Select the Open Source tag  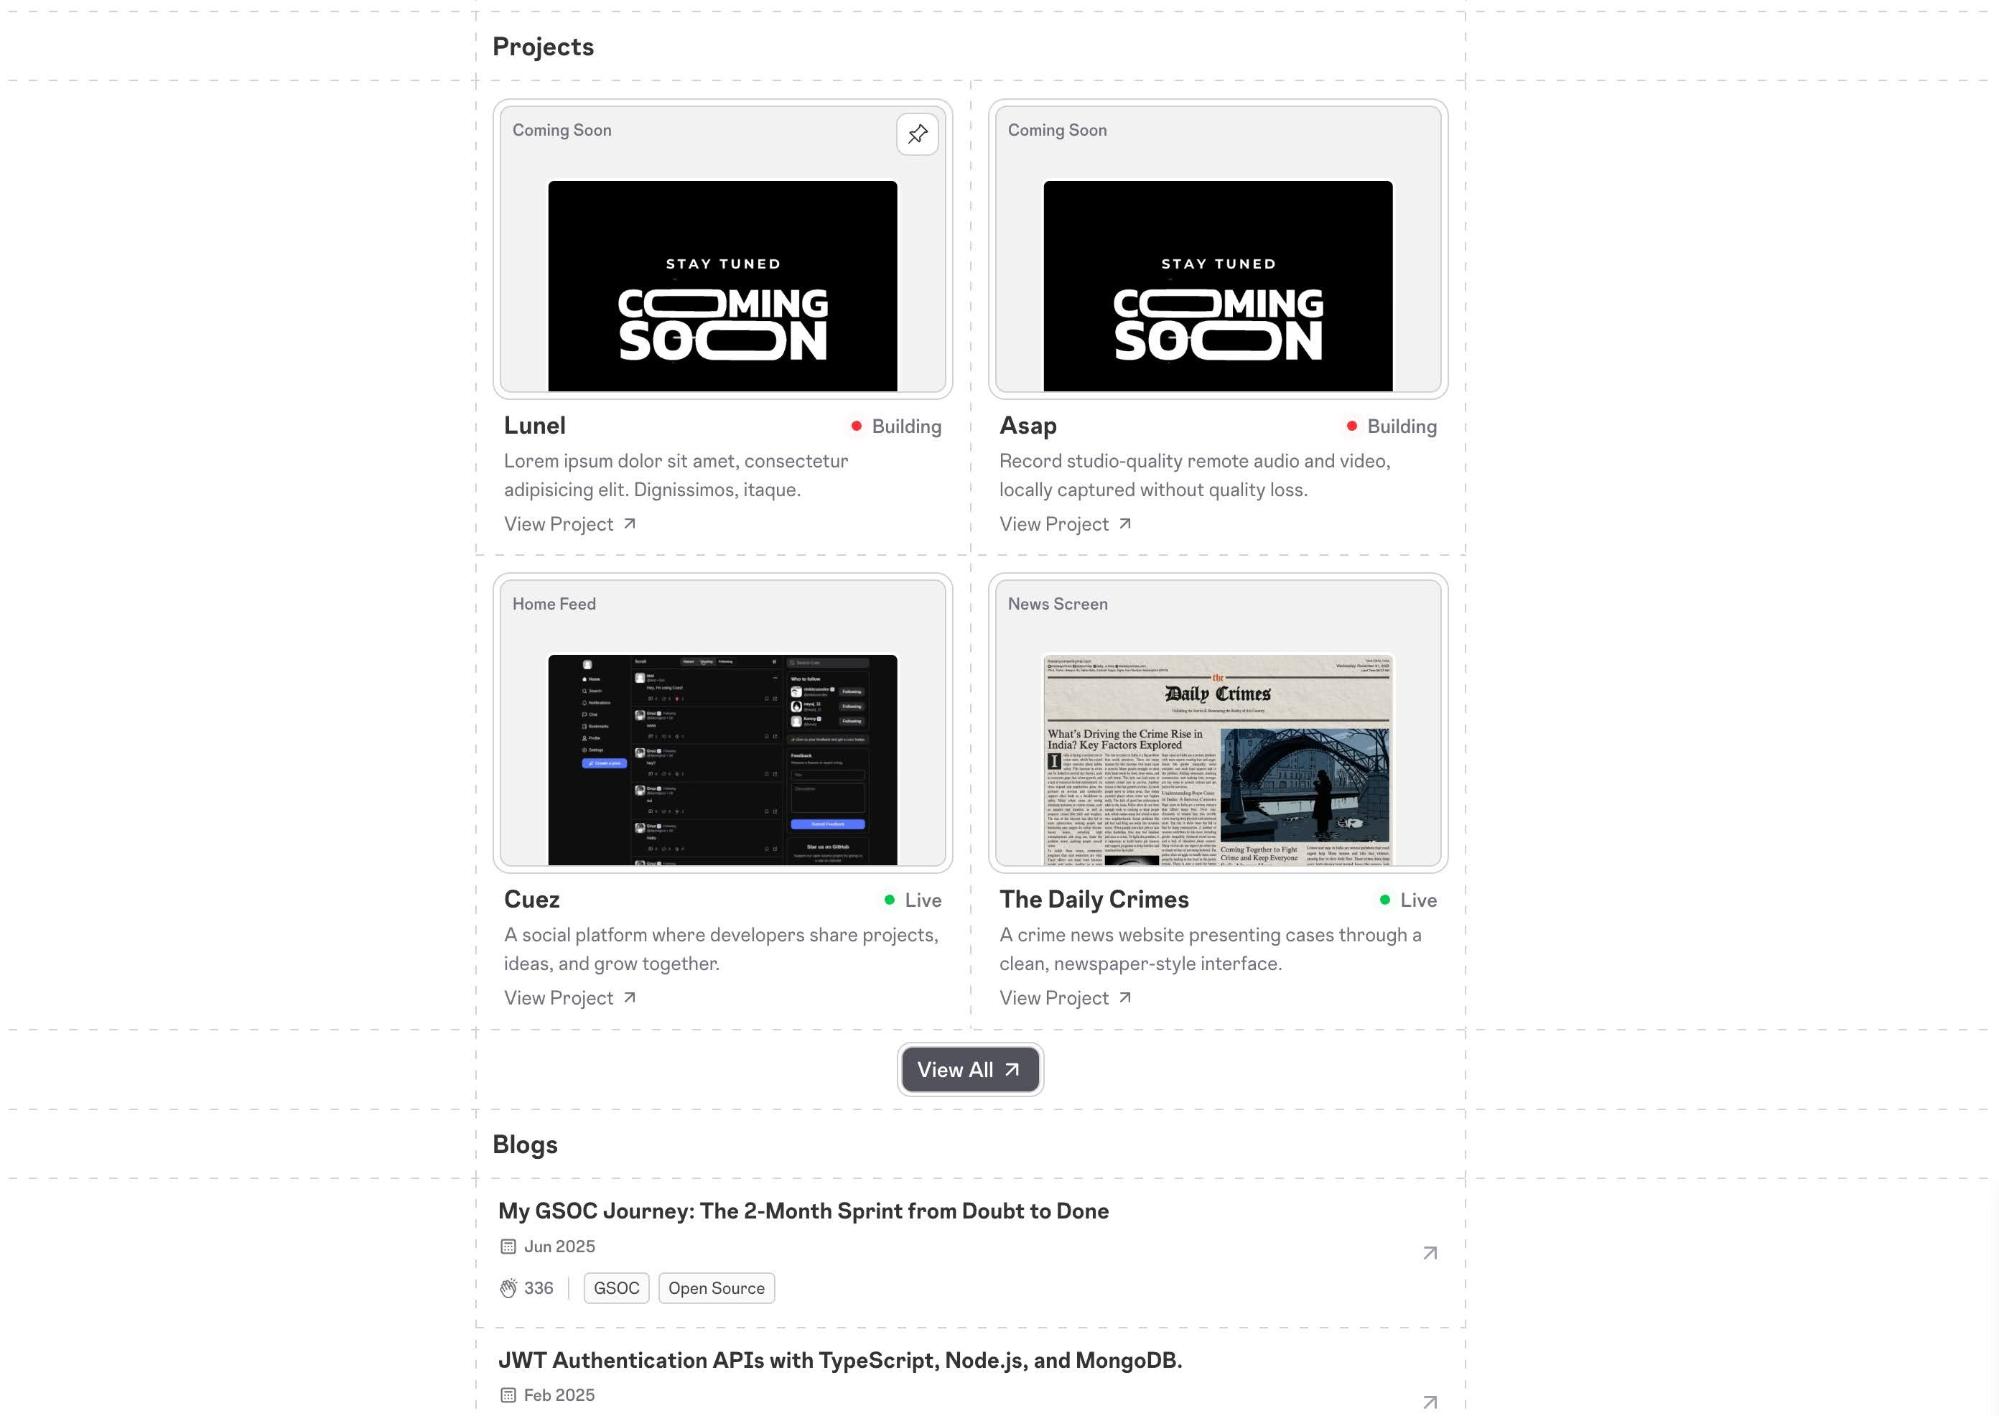point(716,1288)
